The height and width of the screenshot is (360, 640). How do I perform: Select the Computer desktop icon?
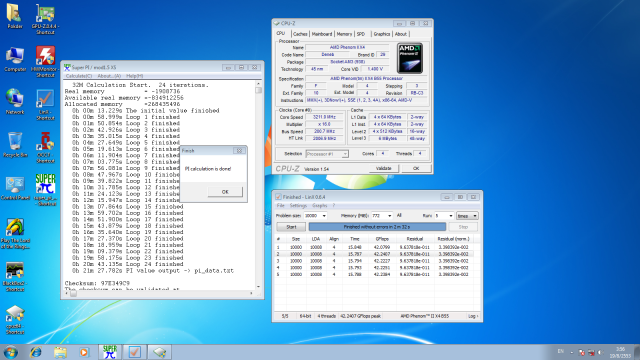click(x=15, y=60)
